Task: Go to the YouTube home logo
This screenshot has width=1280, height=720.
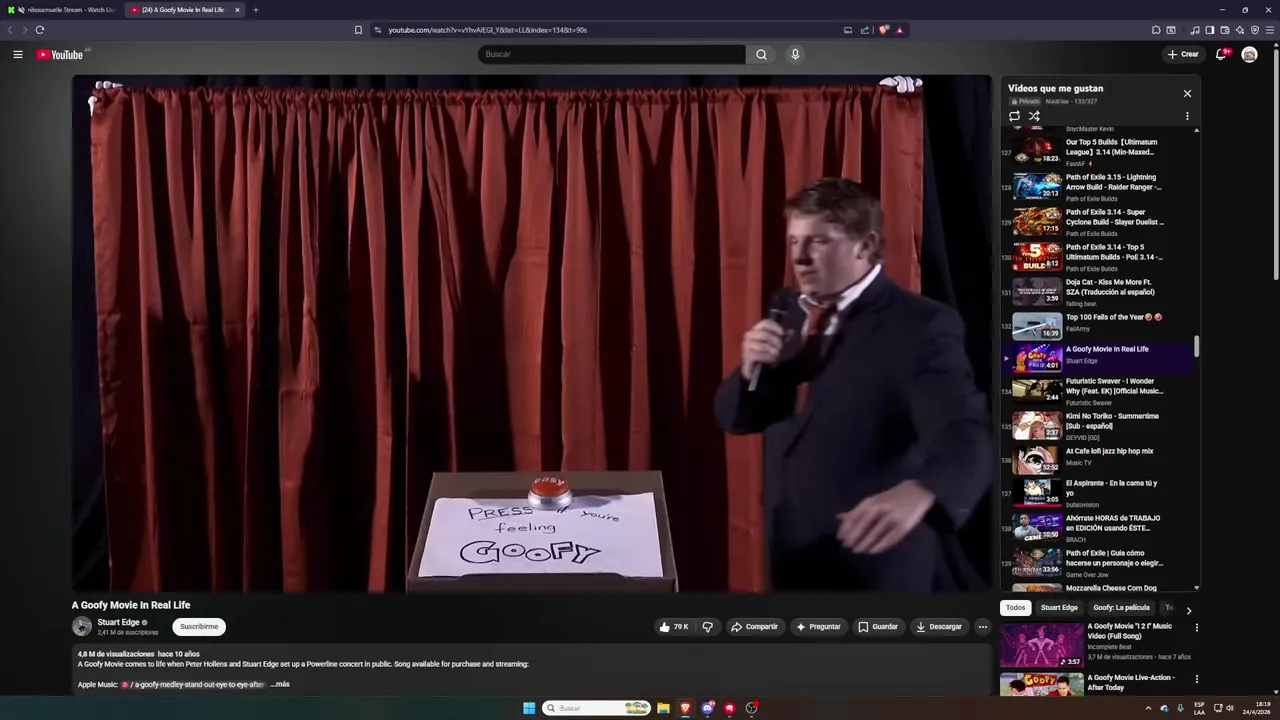Action: tap(60, 54)
